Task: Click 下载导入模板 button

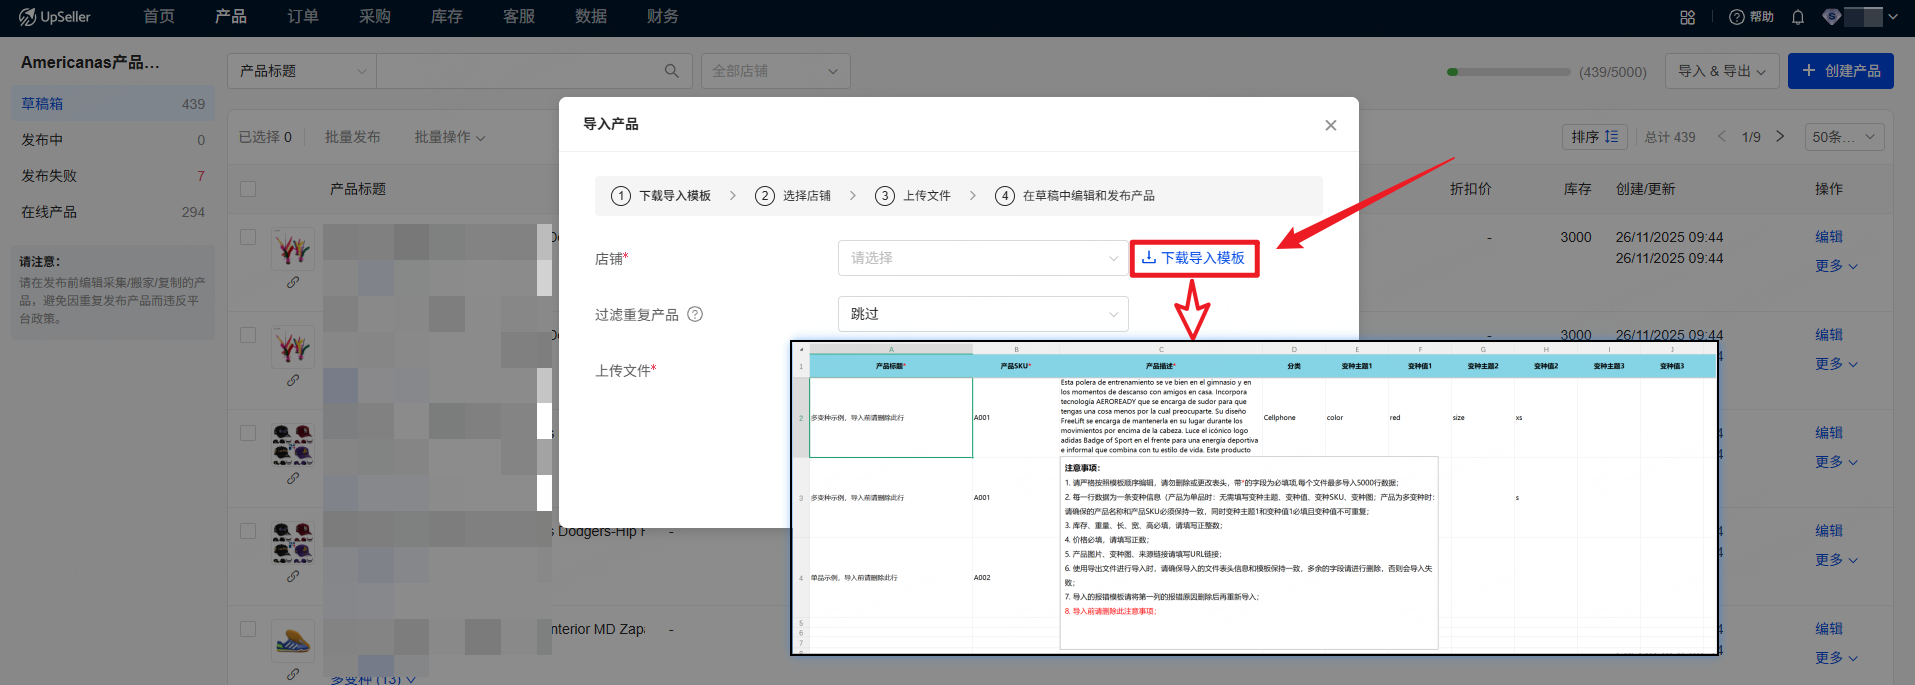Action: (x=1194, y=258)
